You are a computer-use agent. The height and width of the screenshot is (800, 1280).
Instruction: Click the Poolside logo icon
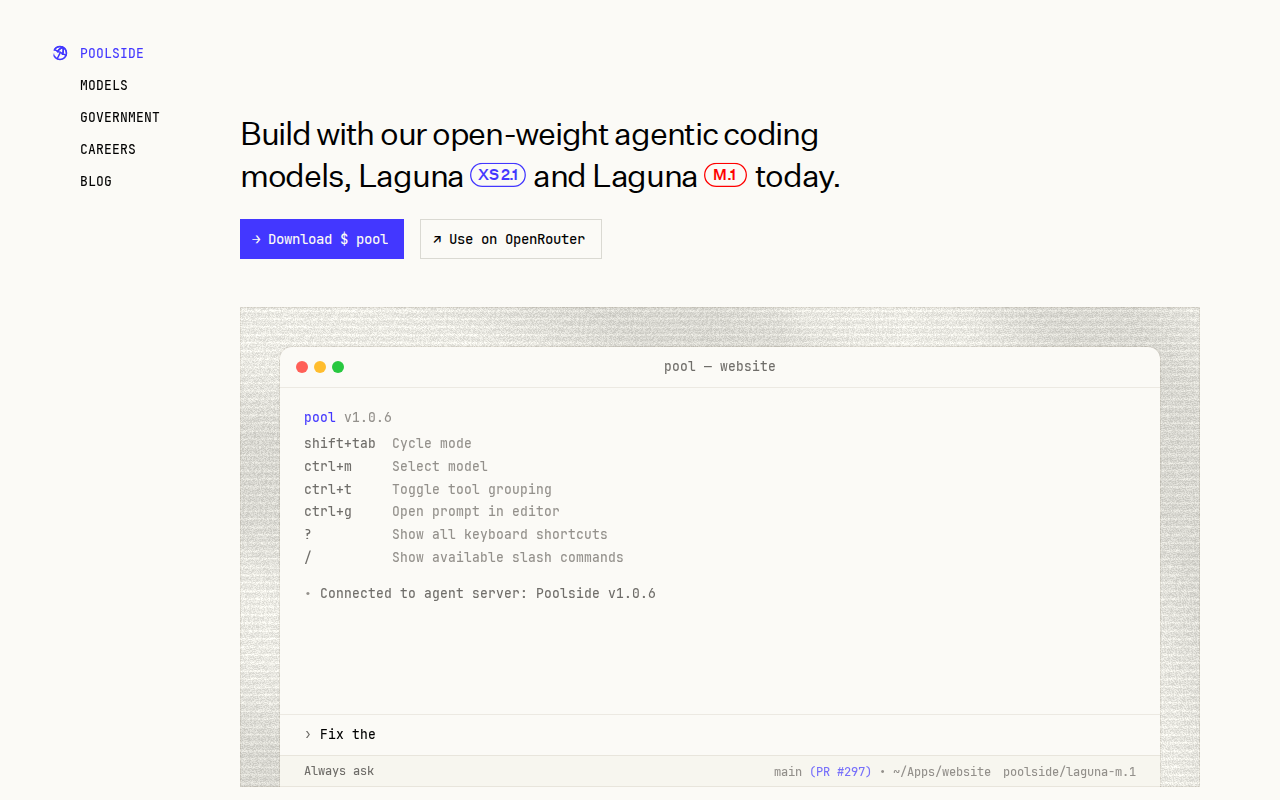click(60, 53)
